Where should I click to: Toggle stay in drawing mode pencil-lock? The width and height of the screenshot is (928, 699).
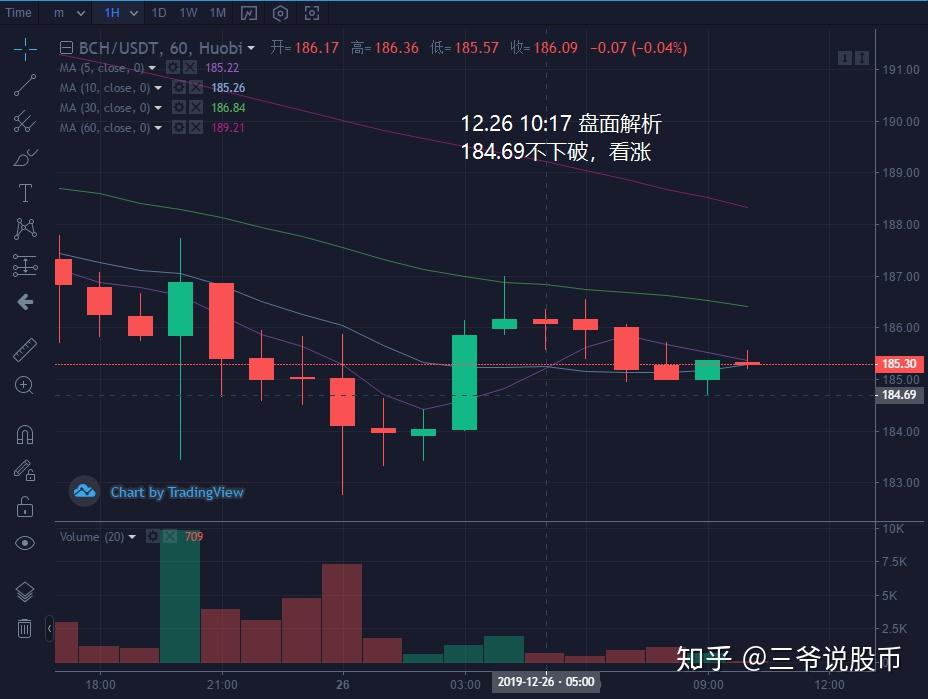(25, 471)
